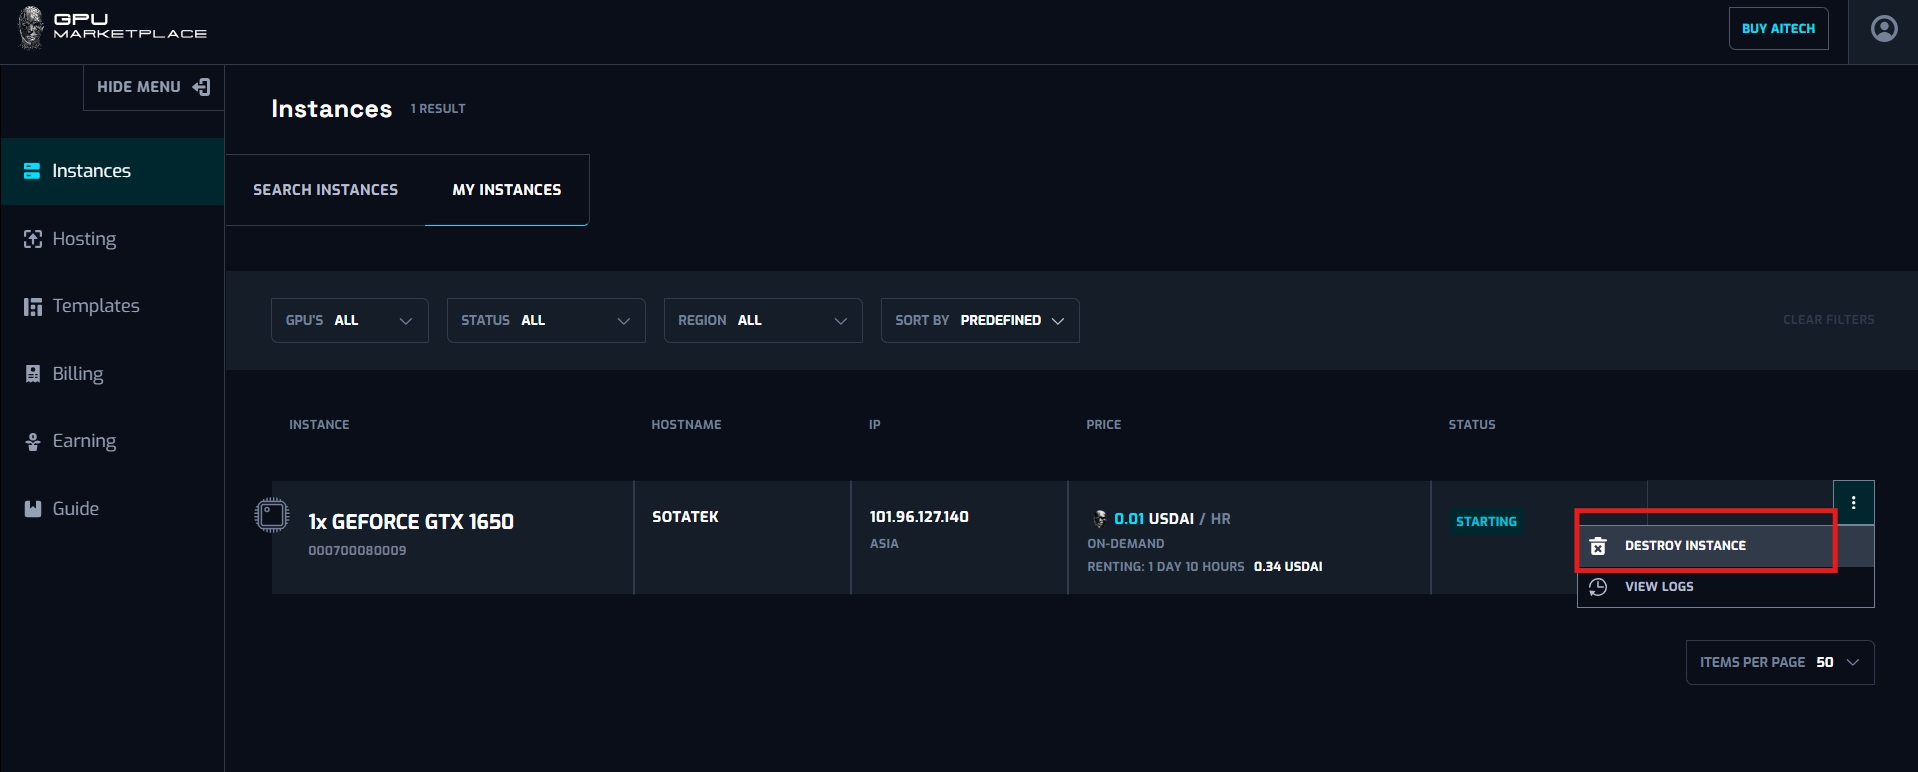Expand the GPU's filter dropdown
This screenshot has height=772, width=1918.
(x=349, y=320)
